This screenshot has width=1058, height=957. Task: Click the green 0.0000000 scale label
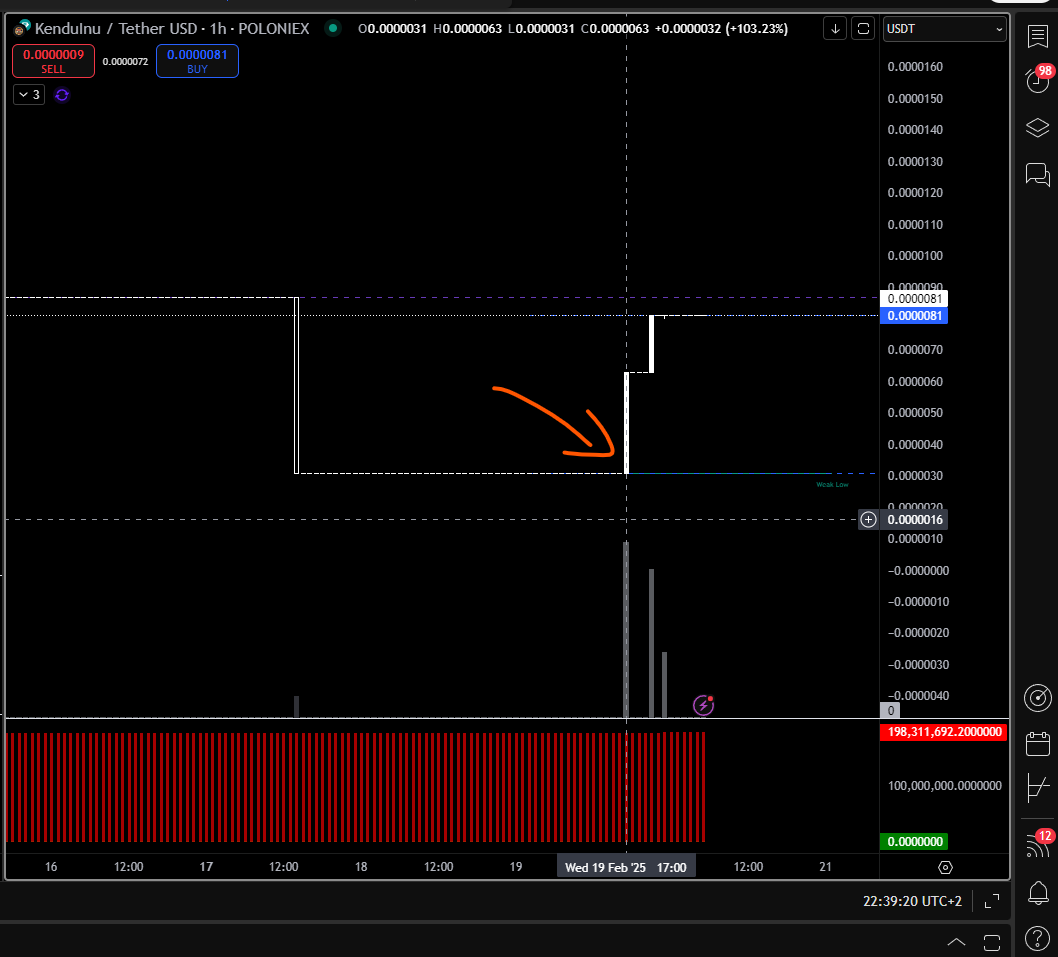click(x=914, y=842)
